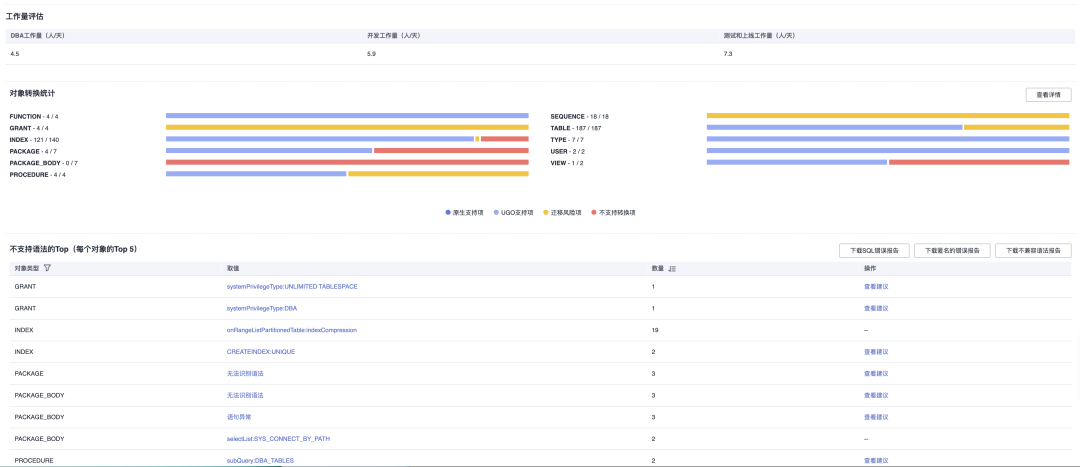Click the red segment of PACKAGE bar

(451, 151)
